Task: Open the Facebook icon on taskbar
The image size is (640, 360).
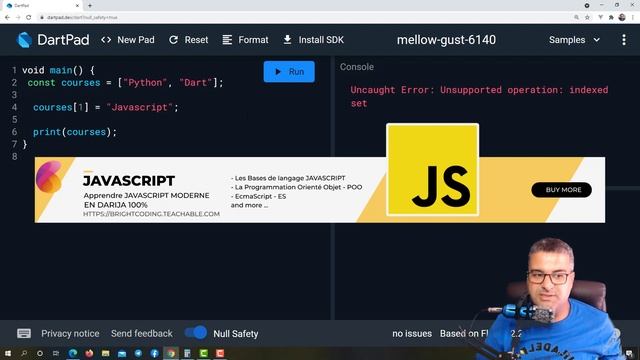Action: tap(155, 353)
